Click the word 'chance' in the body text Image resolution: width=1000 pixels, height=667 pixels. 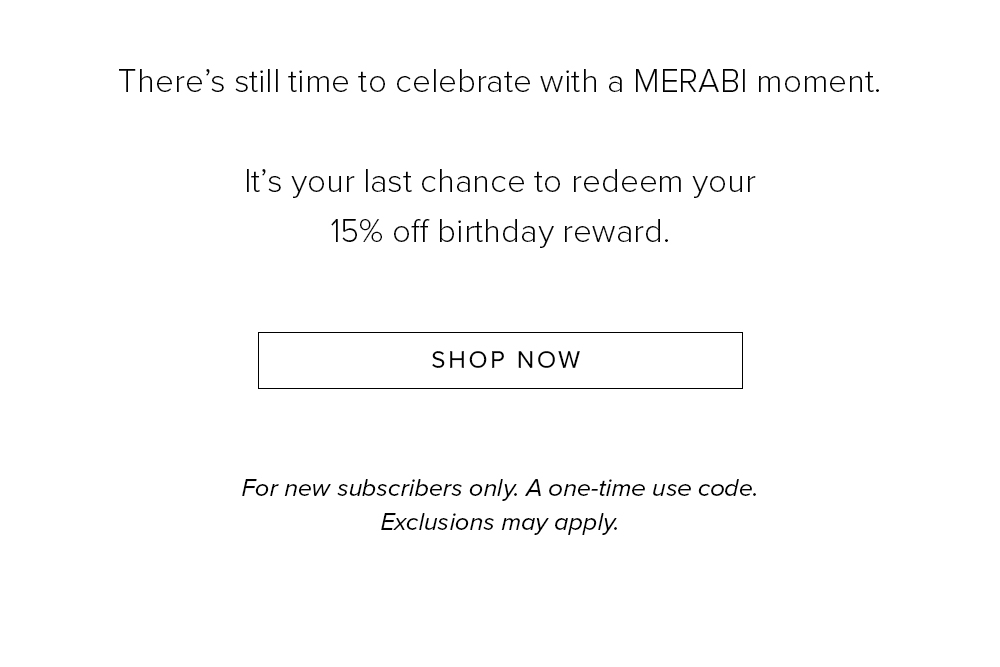473,182
